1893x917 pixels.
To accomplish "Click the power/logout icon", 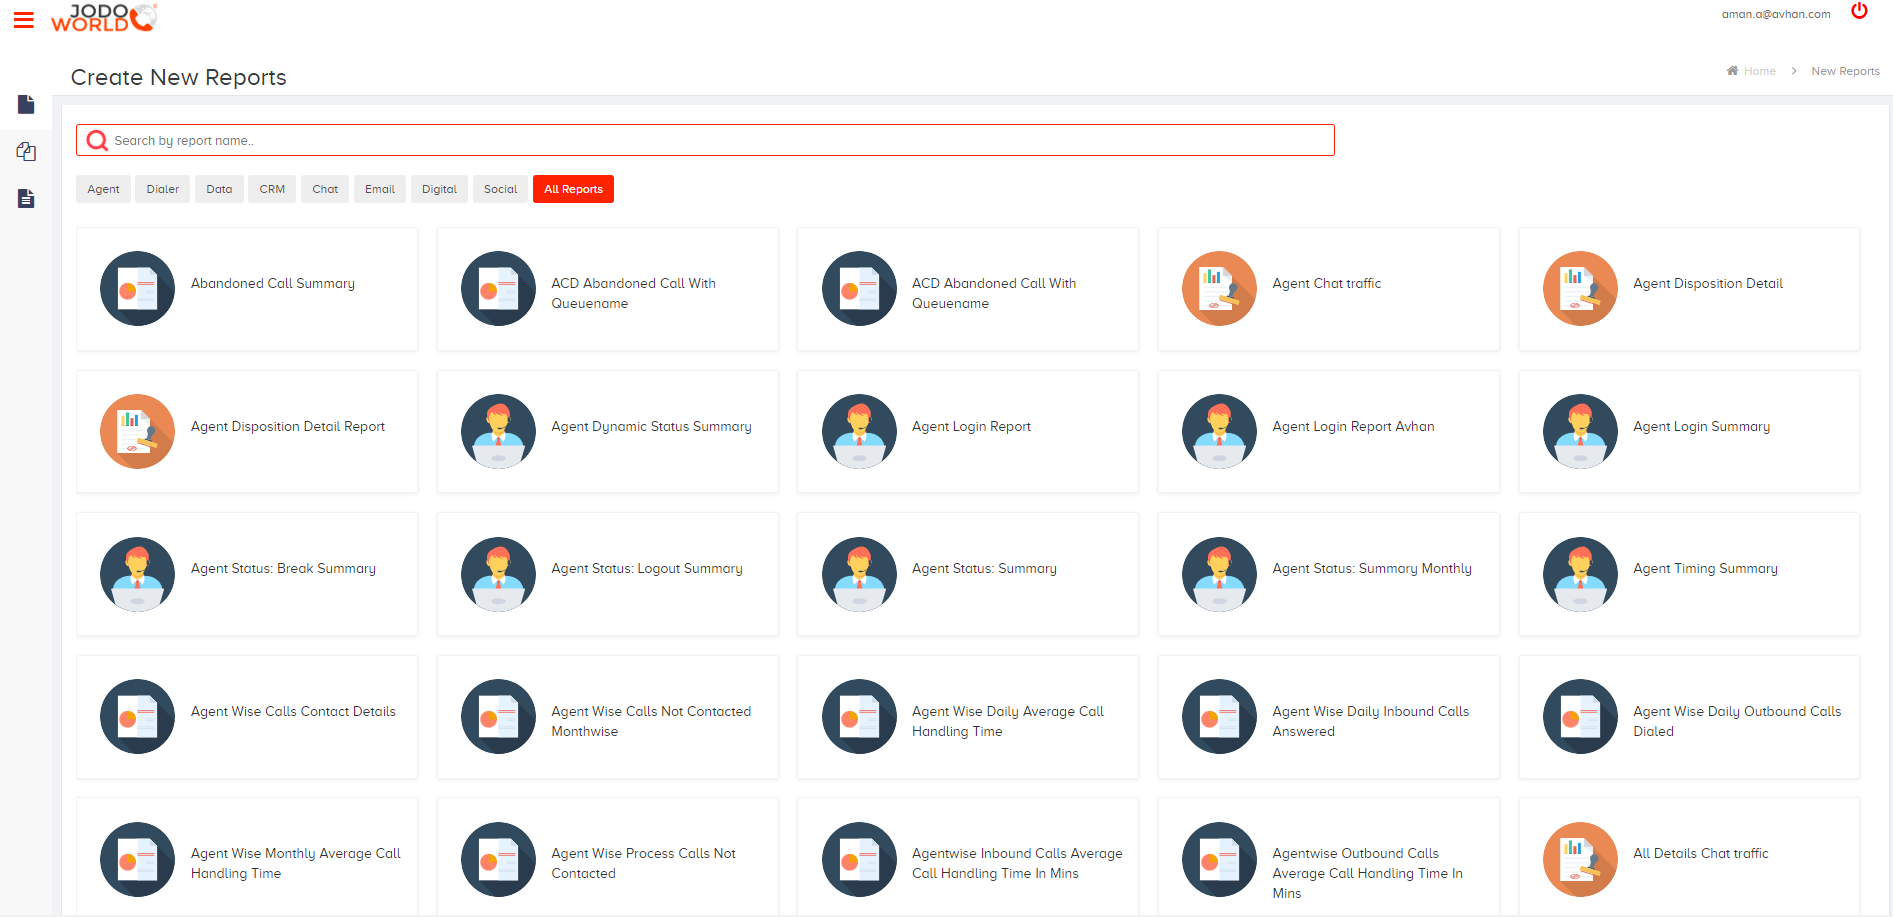I will (1860, 12).
